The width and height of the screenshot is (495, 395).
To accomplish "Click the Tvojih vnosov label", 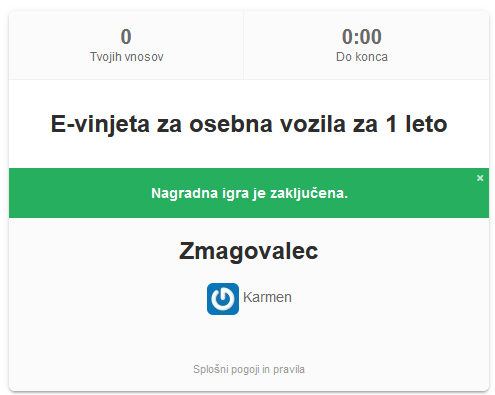I will [x=127, y=57].
